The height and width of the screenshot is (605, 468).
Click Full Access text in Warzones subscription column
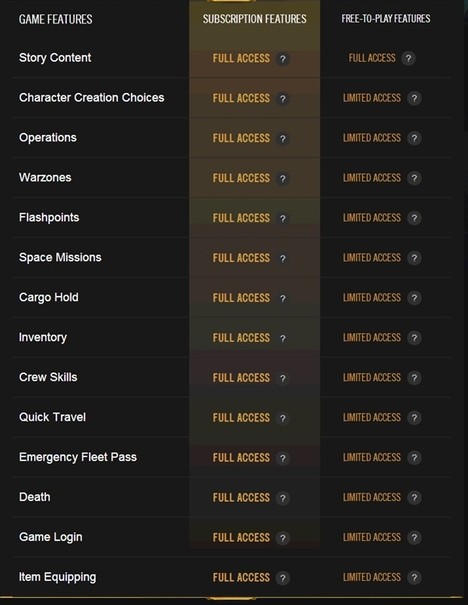[x=241, y=178]
